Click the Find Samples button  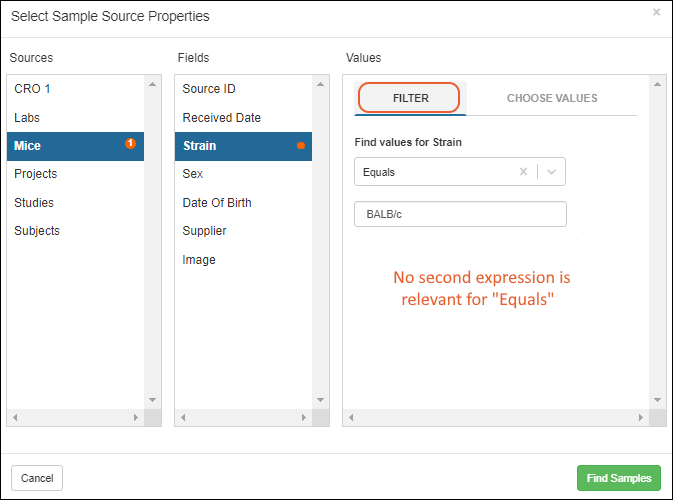tap(618, 478)
